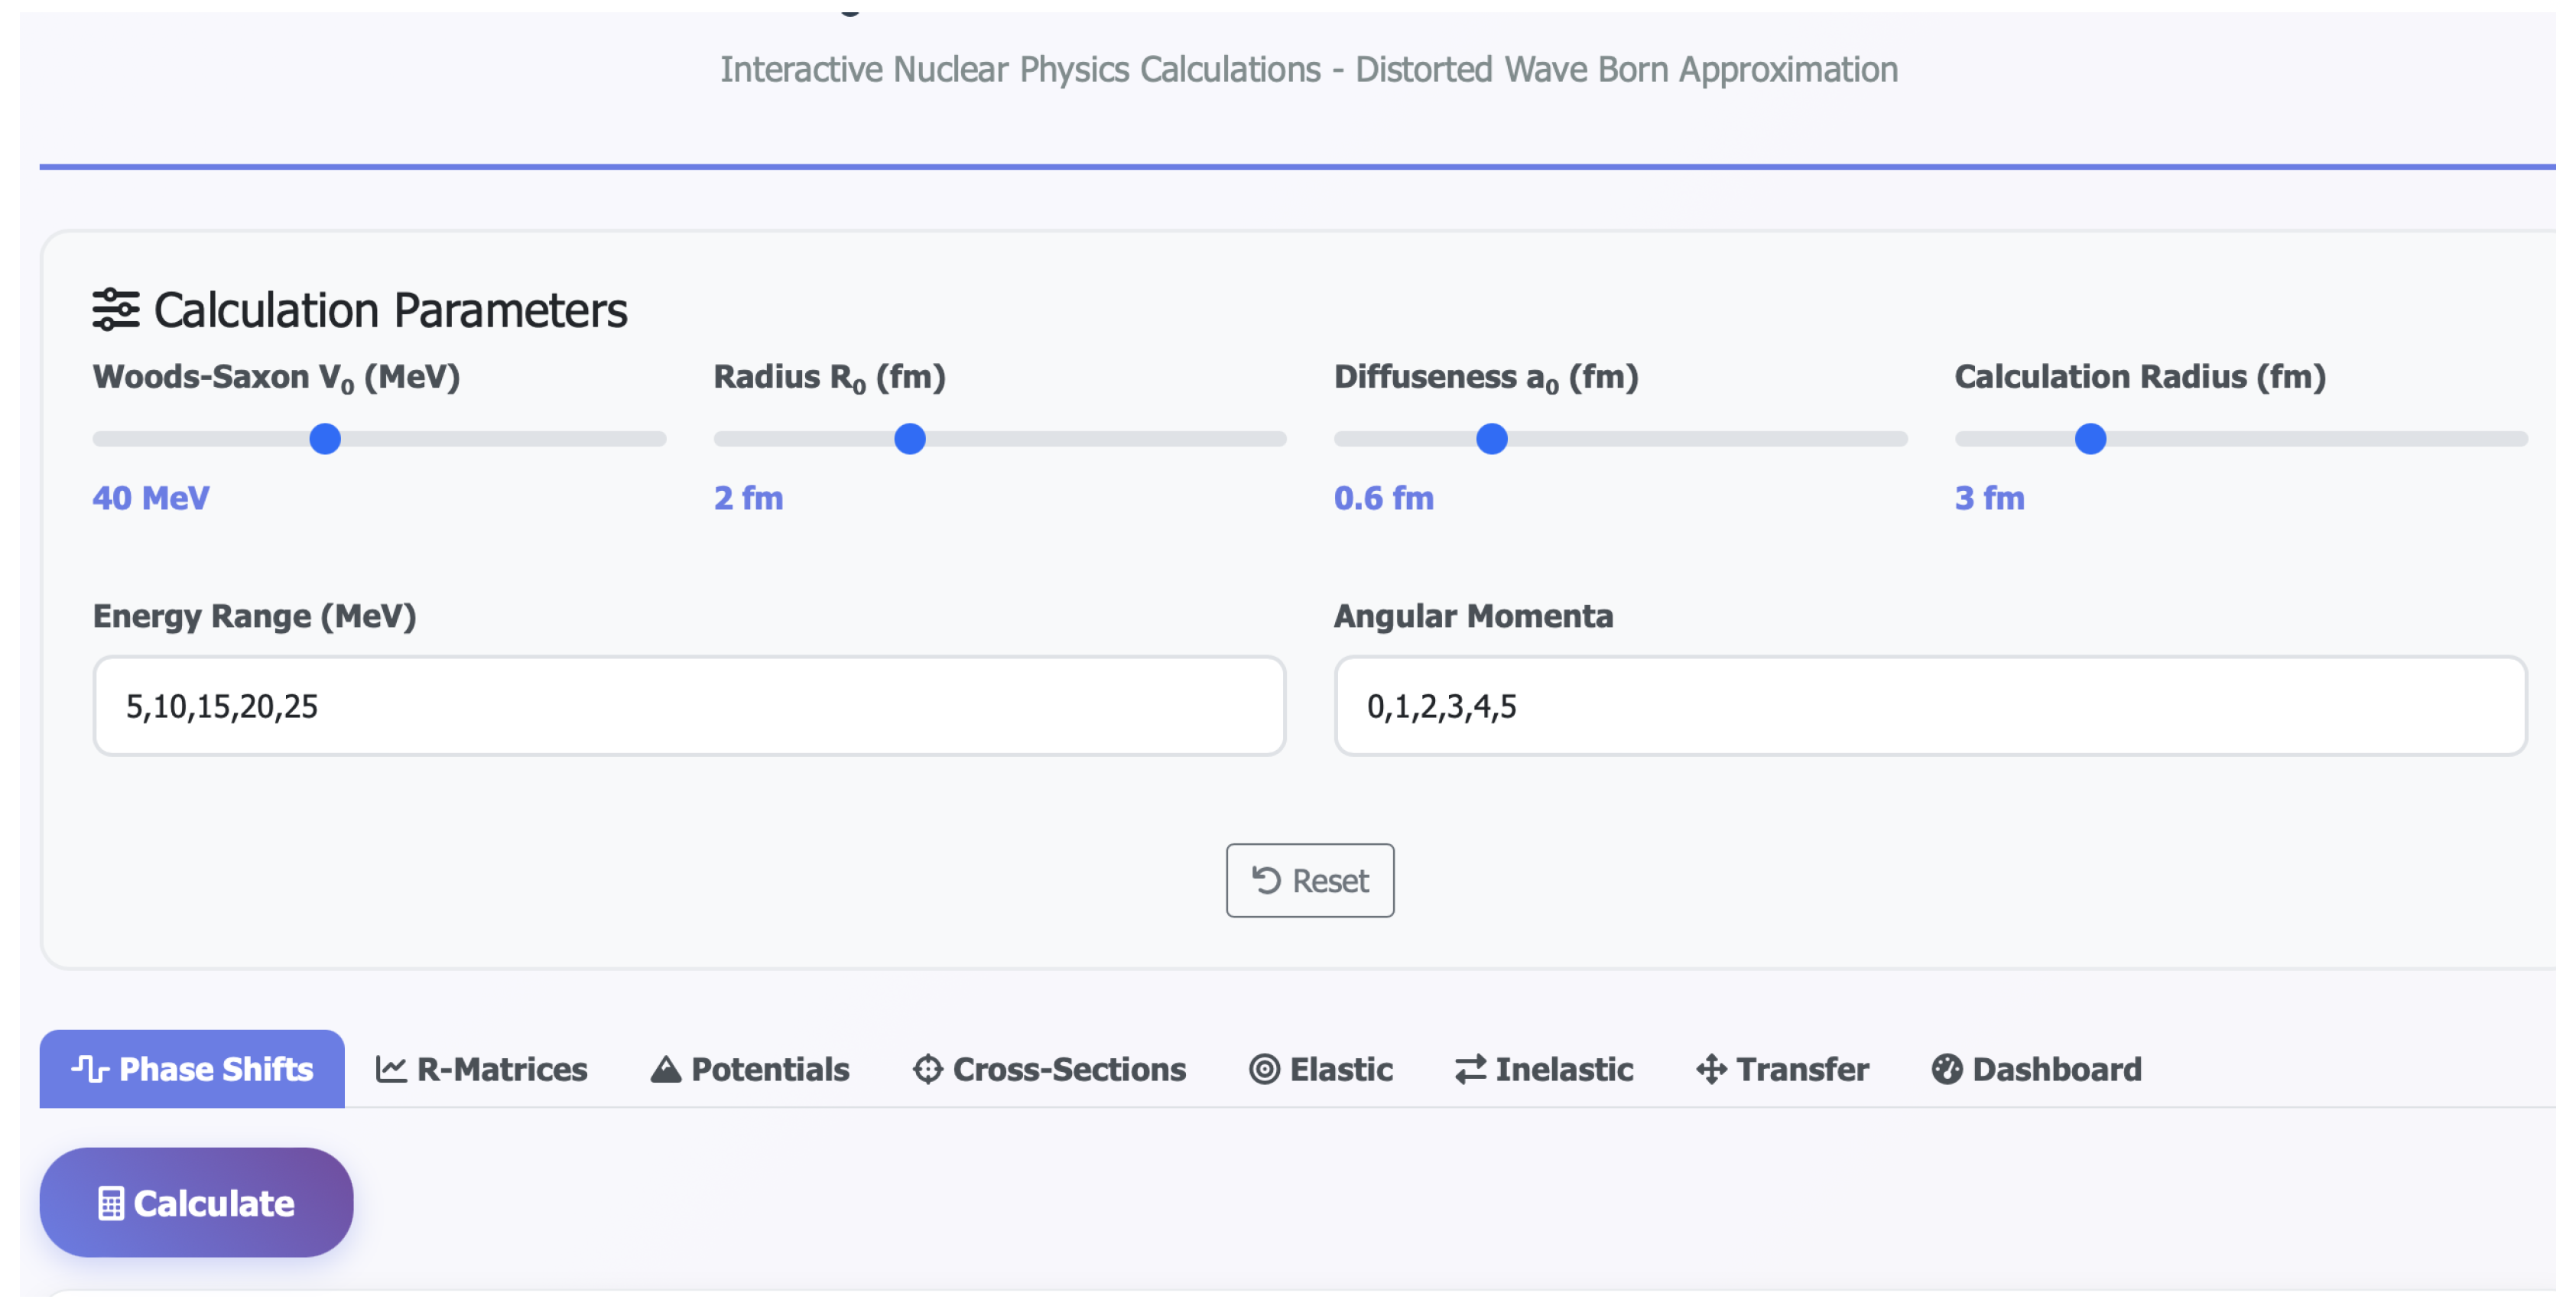Click the Calculation Parameters heading
2576x1309 pixels.
(390, 310)
